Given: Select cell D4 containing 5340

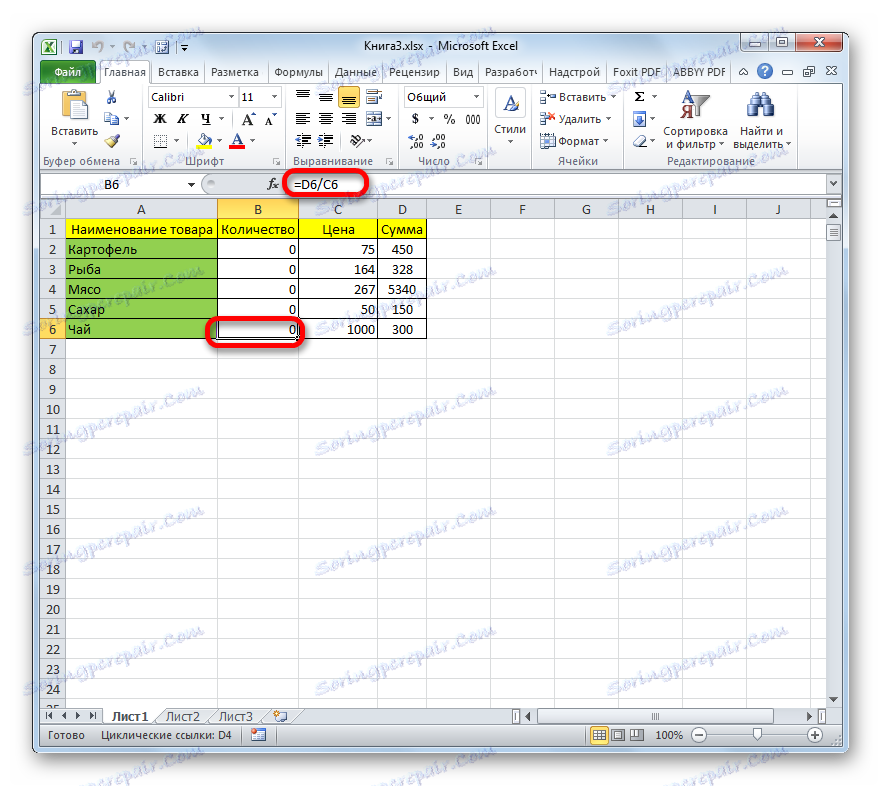Looking at the screenshot, I should coord(402,290).
